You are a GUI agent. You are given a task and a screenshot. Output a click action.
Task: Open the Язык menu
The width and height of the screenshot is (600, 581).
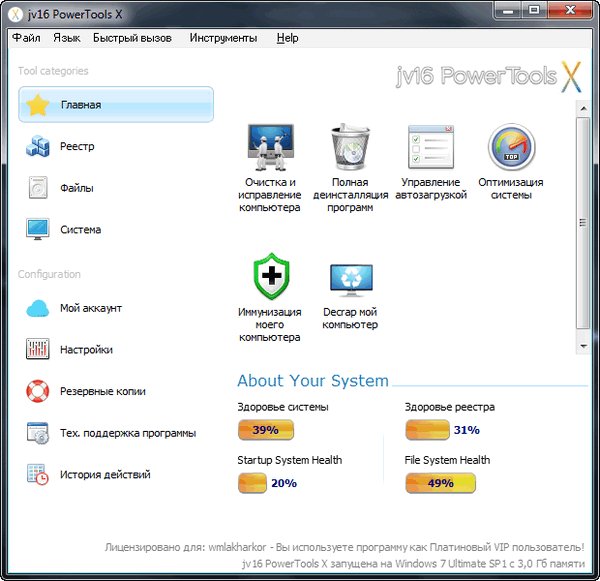(67, 38)
